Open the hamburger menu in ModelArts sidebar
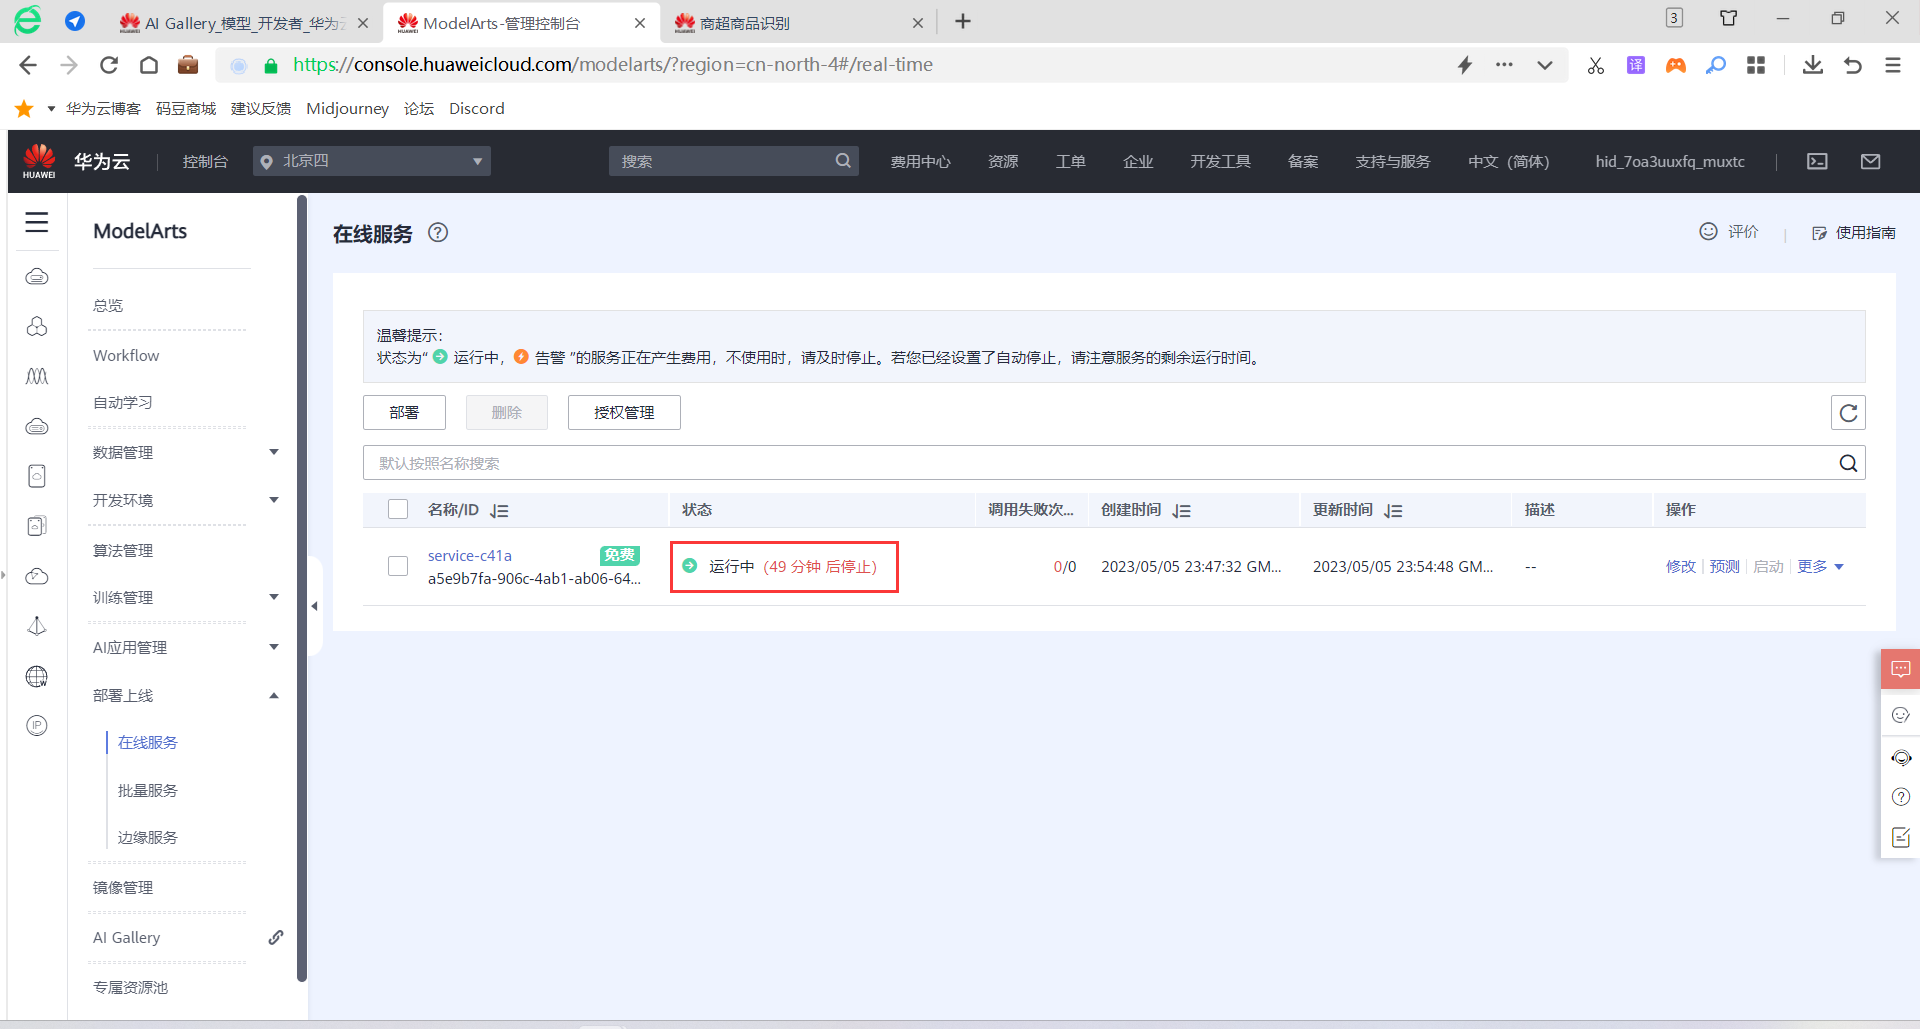Image resolution: width=1920 pixels, height=1029 pixels. coord(37,222)
